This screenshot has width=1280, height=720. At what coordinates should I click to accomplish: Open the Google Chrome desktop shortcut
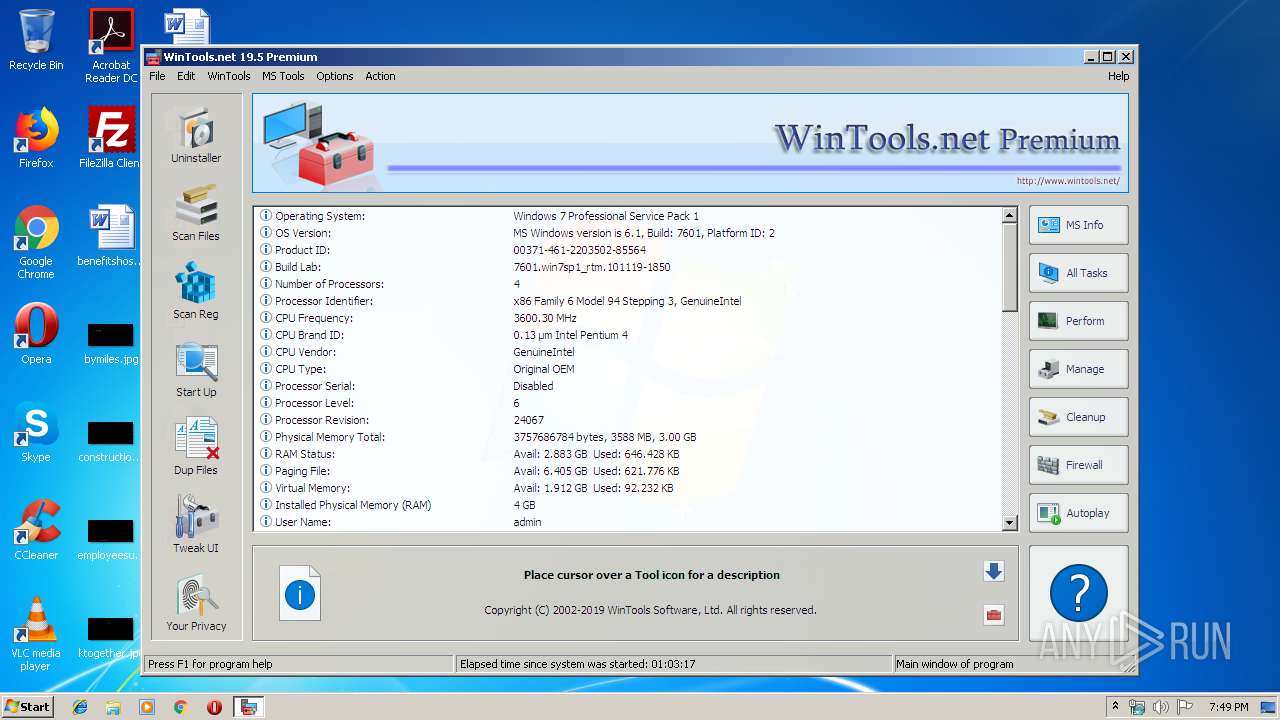point(36,242)
